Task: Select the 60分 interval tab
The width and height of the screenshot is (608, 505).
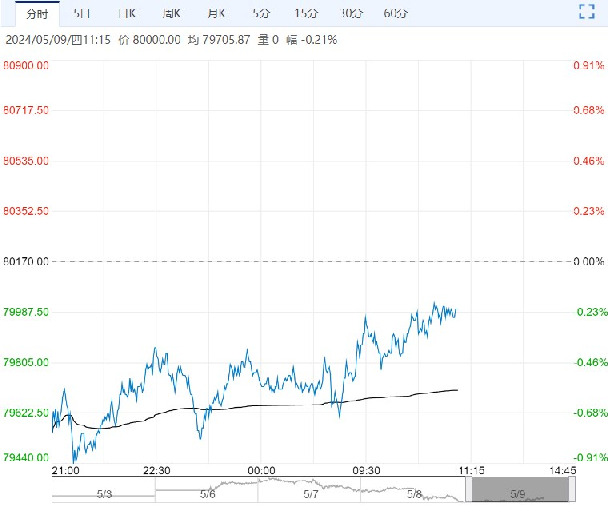Action: point(396,13)
